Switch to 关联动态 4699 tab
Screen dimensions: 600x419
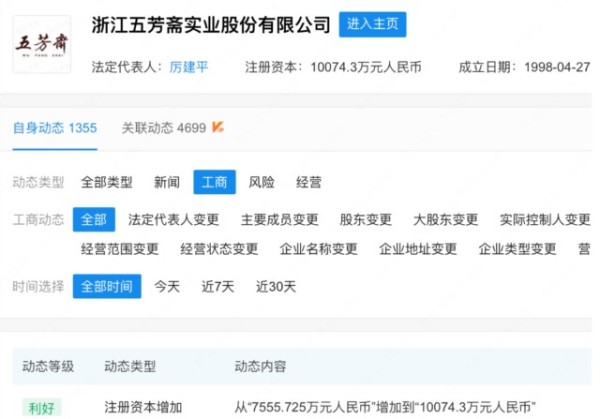click(x=164, y=128)
